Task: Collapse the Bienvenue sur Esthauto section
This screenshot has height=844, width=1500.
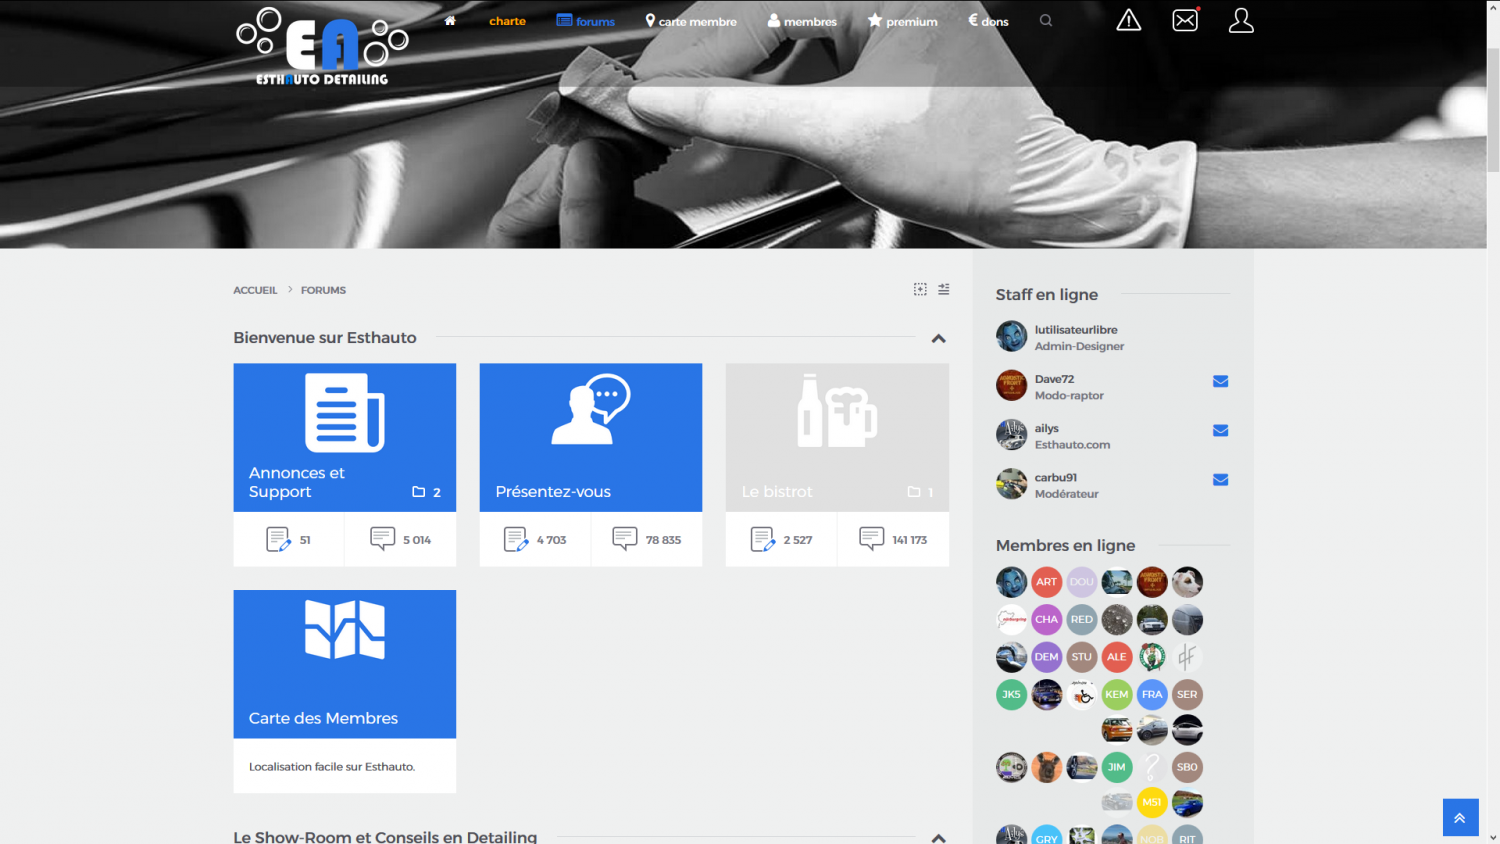Action: 938,339
